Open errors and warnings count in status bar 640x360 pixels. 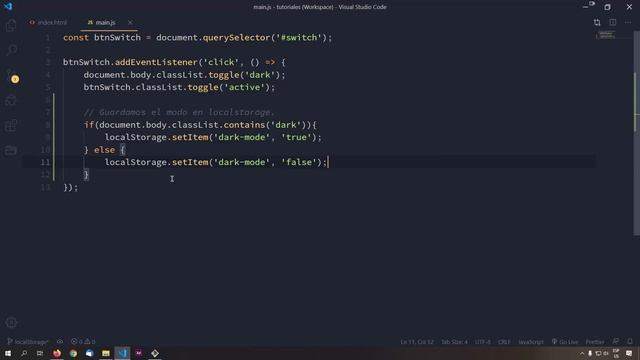[83, 342]
